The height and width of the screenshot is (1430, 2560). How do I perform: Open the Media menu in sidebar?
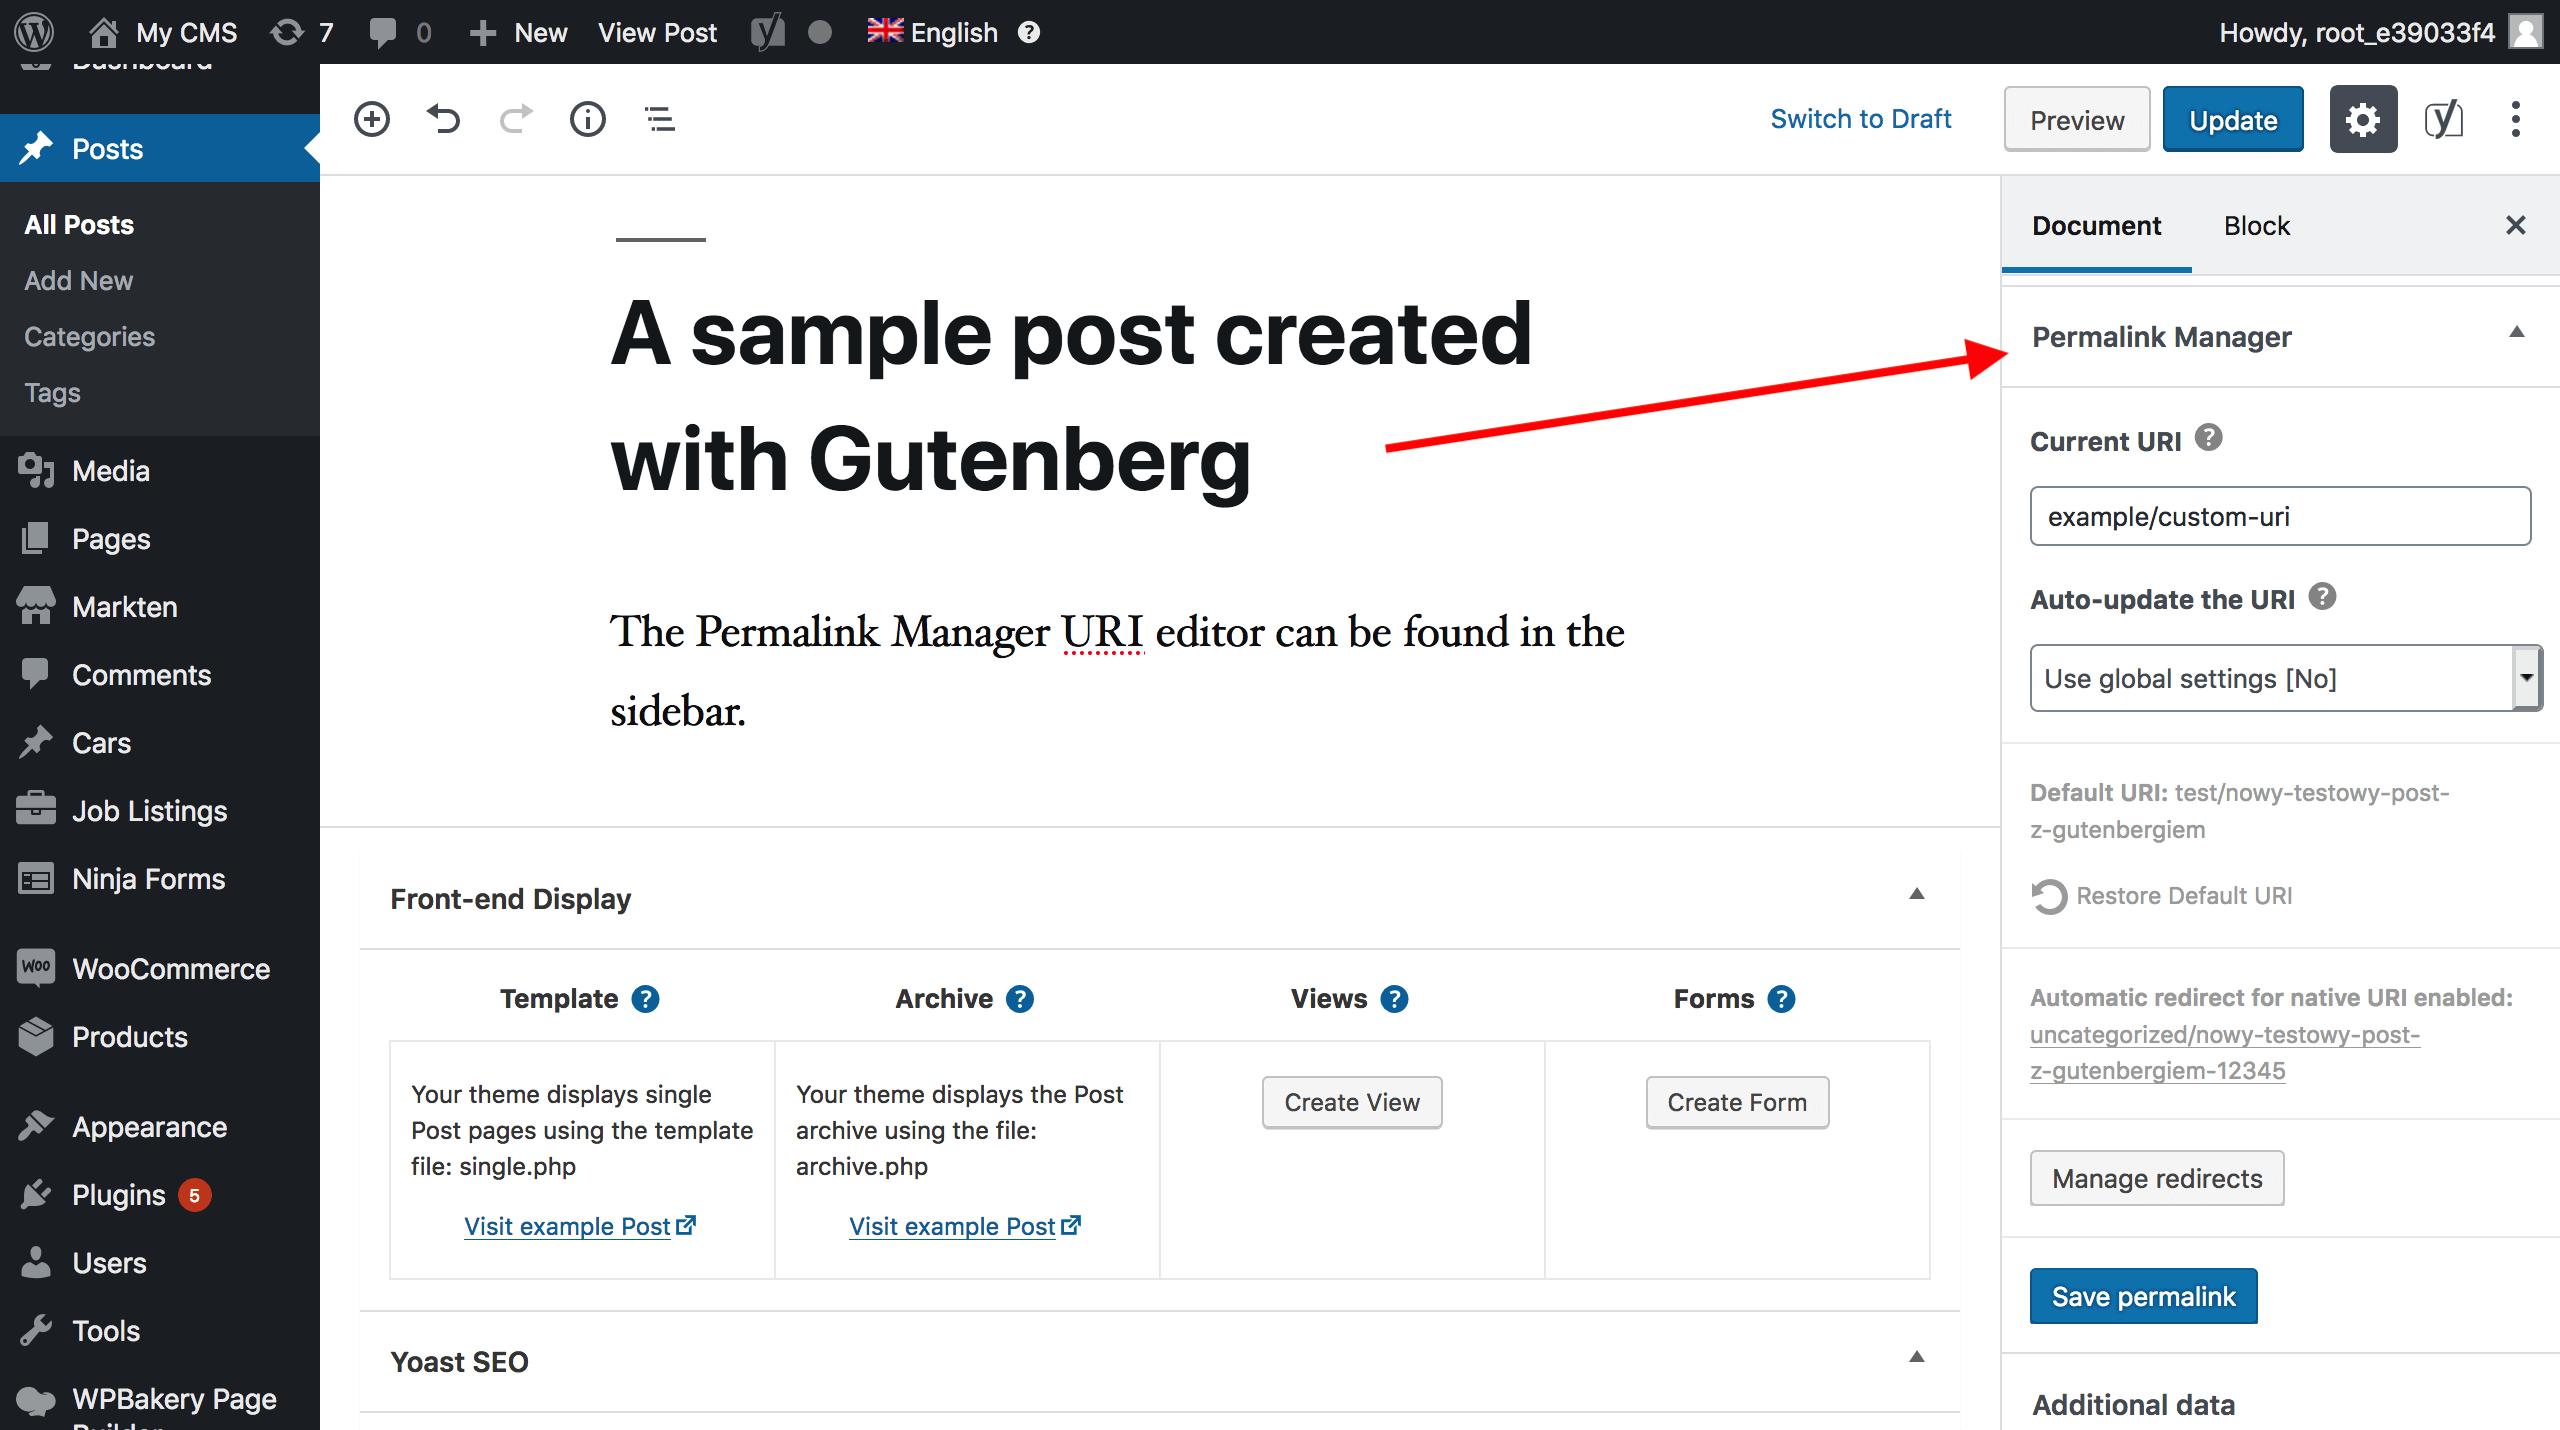110,471
